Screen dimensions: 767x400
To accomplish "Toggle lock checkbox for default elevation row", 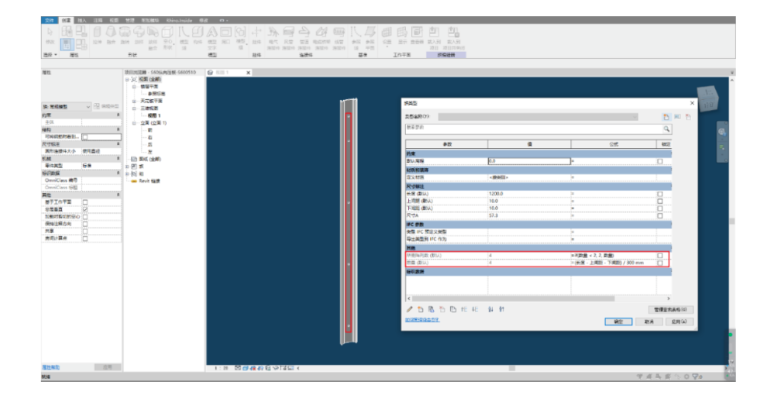I will [660, 161].
